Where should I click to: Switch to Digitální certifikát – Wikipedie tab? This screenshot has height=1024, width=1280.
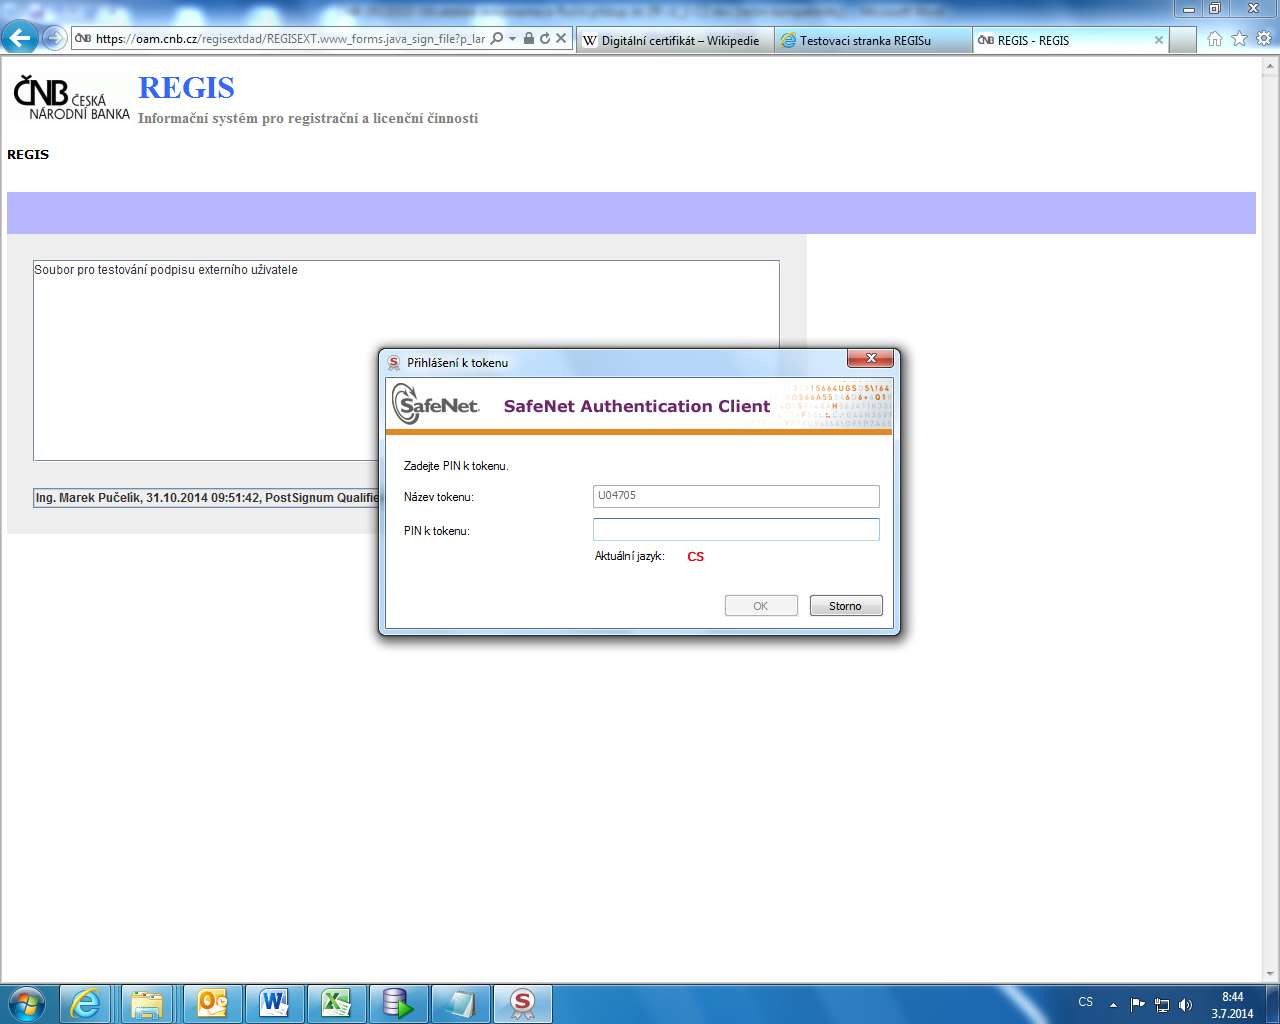tap(675, 40)
